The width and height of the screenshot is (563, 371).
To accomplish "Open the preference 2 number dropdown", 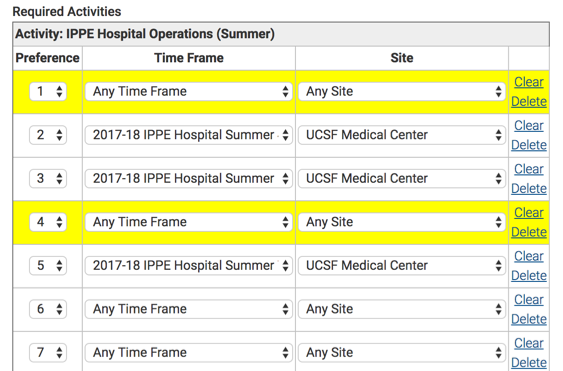I will coord(48,135).
